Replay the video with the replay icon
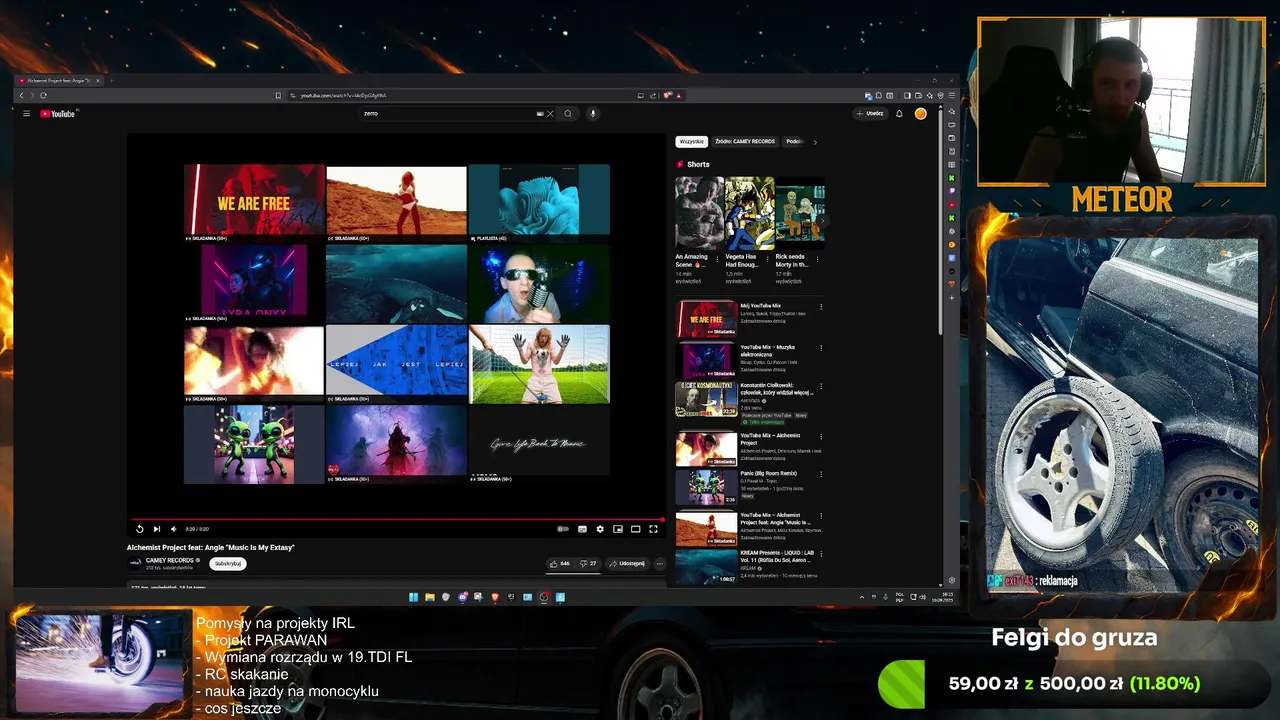Screen dimensions: 1280x720 pyautogui.click(x=139, y=529)
